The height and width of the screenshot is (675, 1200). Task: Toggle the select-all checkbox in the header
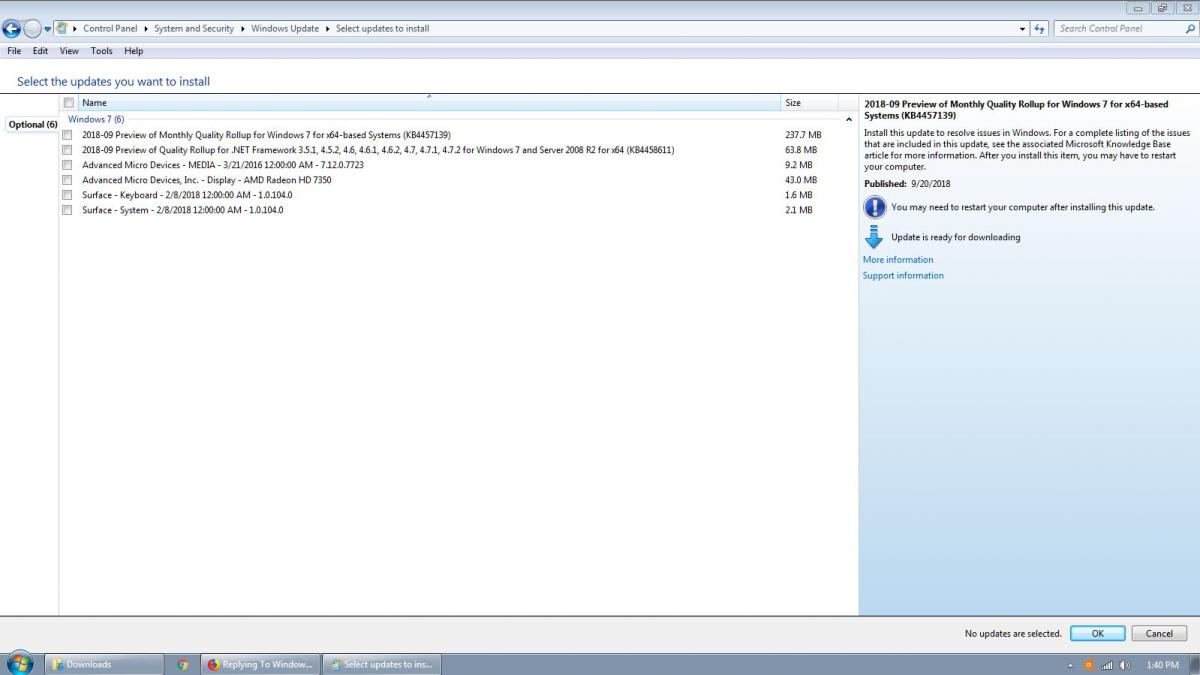[68, 103]
